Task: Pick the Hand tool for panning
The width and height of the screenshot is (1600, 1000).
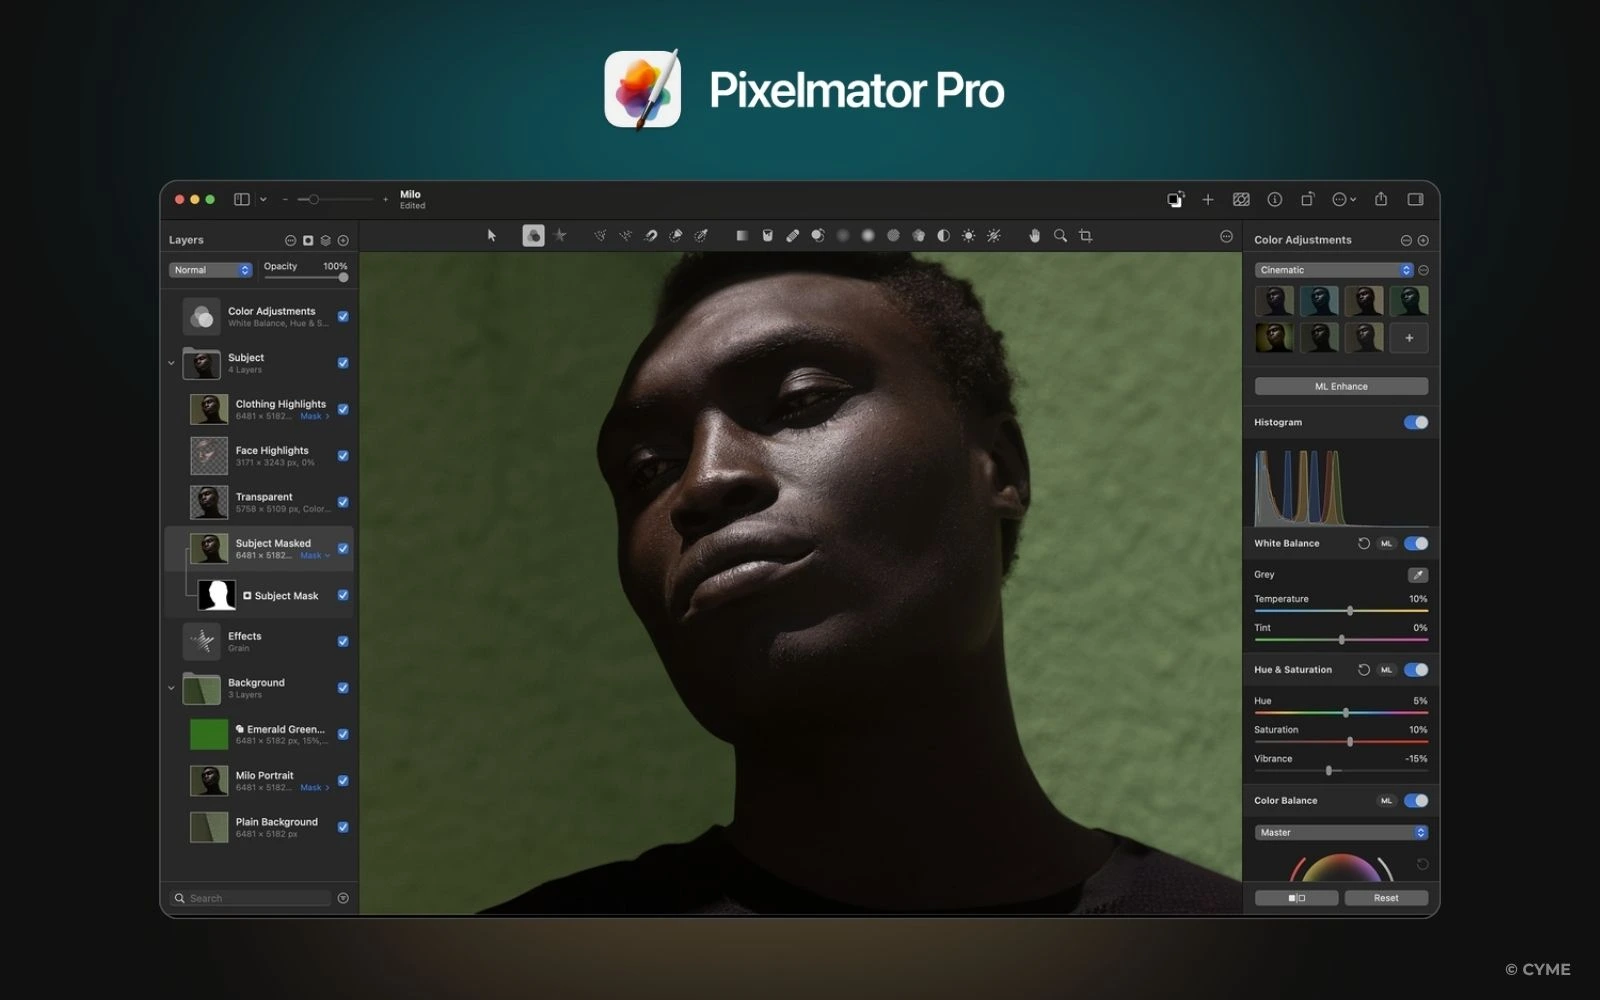Action: coord(1035,236)
